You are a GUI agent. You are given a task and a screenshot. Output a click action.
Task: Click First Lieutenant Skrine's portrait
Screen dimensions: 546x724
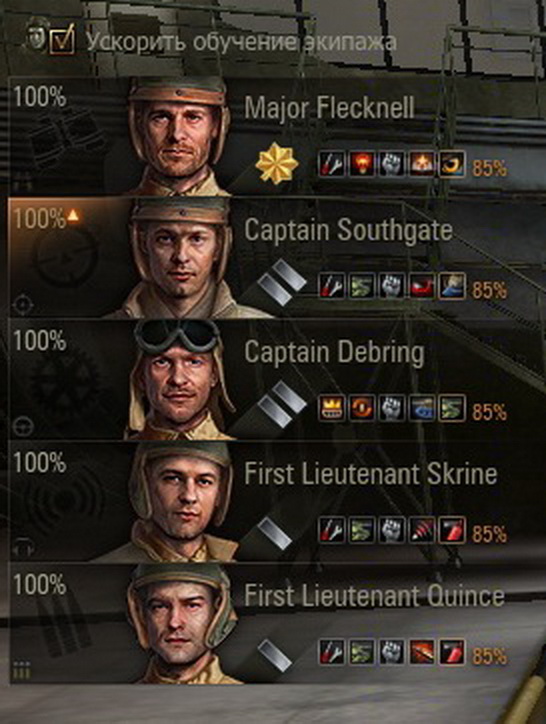(180, 501)
